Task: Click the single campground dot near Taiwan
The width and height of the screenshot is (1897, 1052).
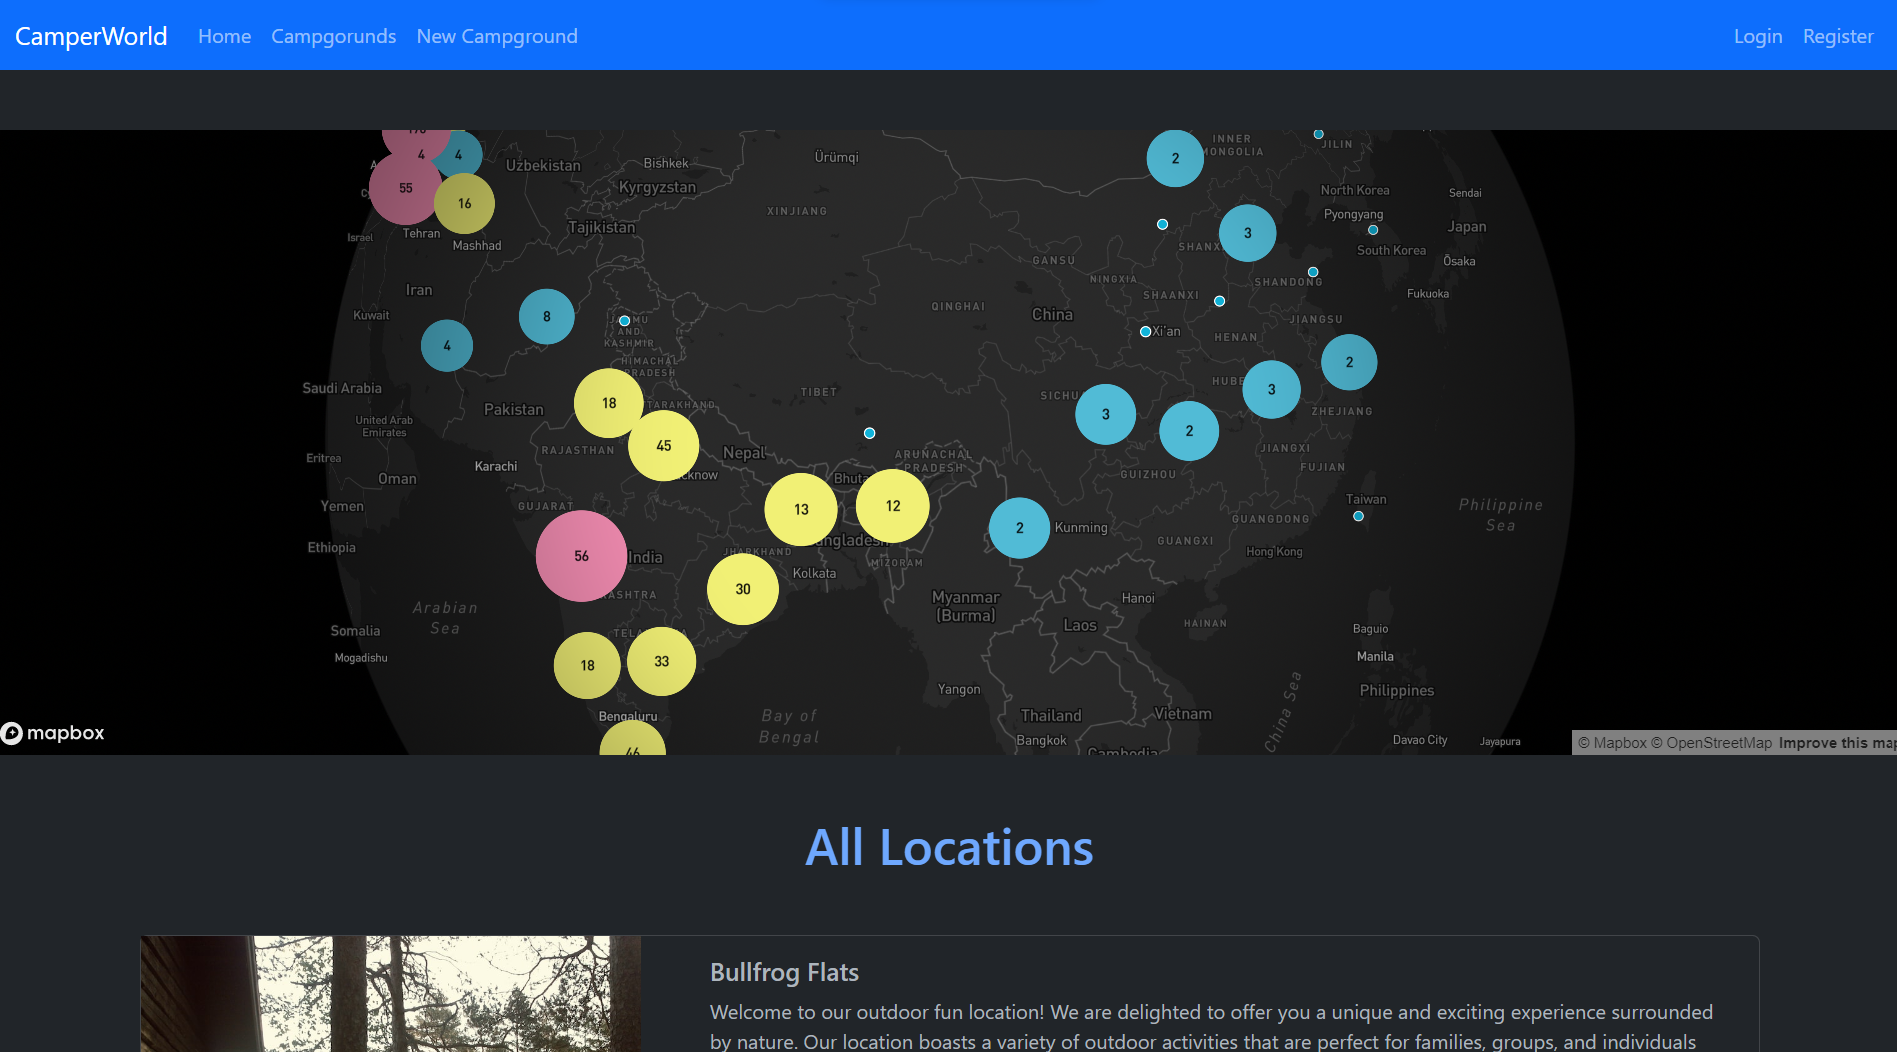Action: 1358,516
